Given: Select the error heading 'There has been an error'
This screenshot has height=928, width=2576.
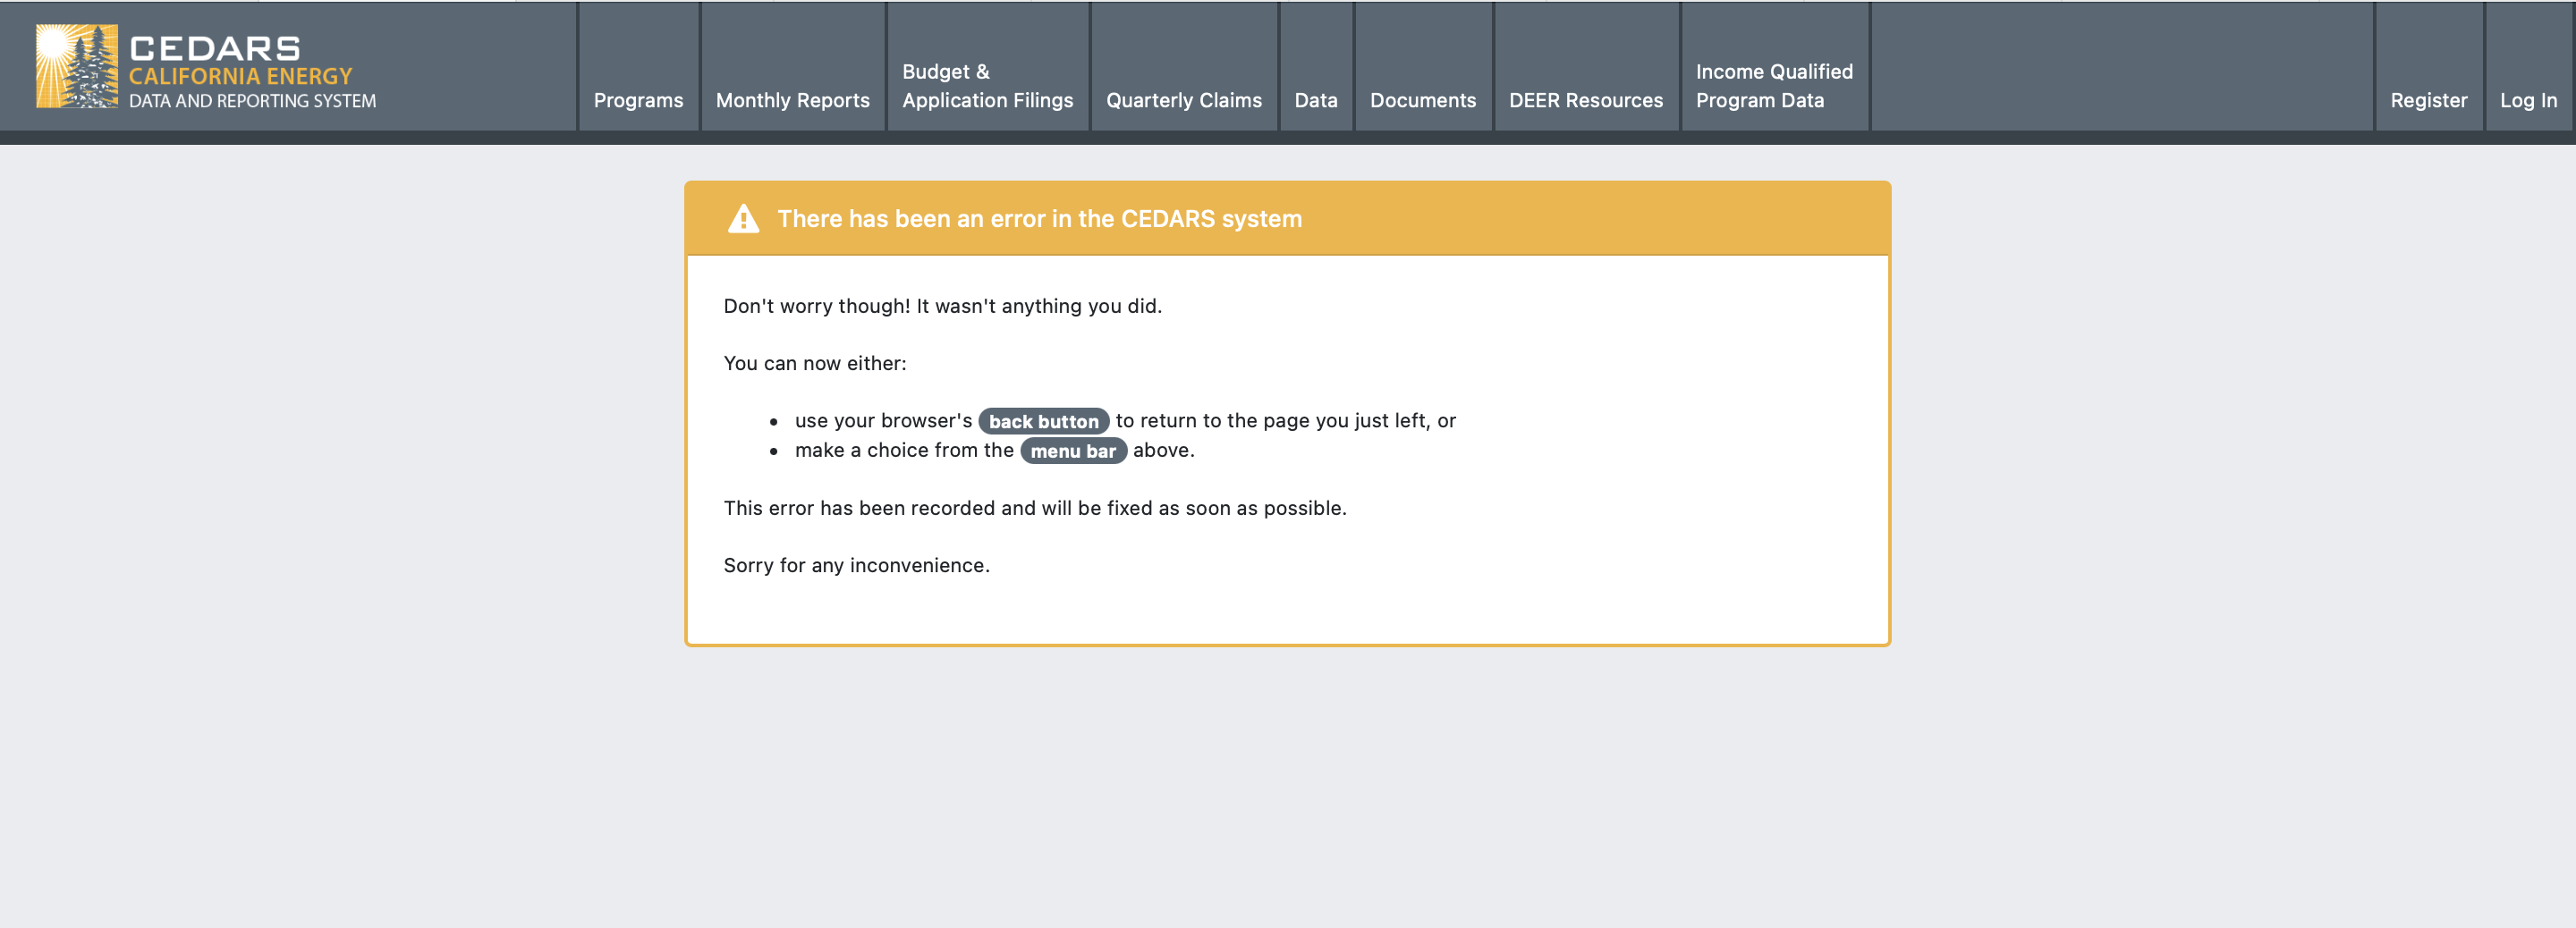Looking at the screenshot, I should pos(1040,218).
